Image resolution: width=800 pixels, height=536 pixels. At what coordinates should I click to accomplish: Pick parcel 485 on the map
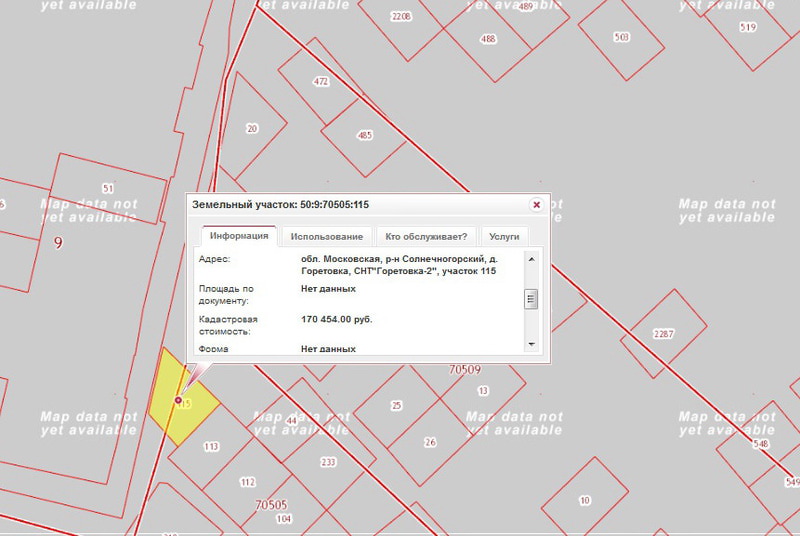365,135
